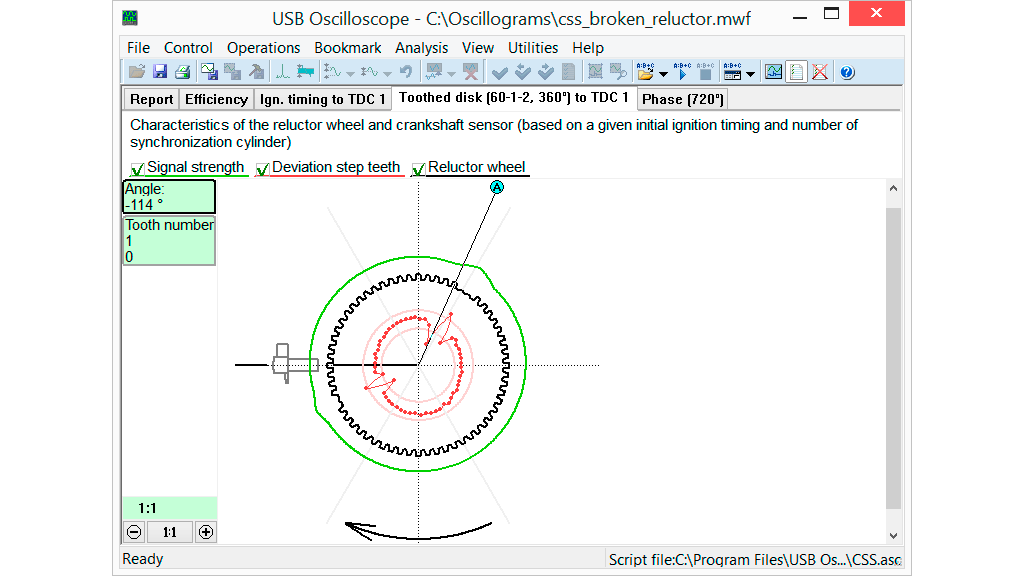Click the open folder icon in toolbar

137,72
